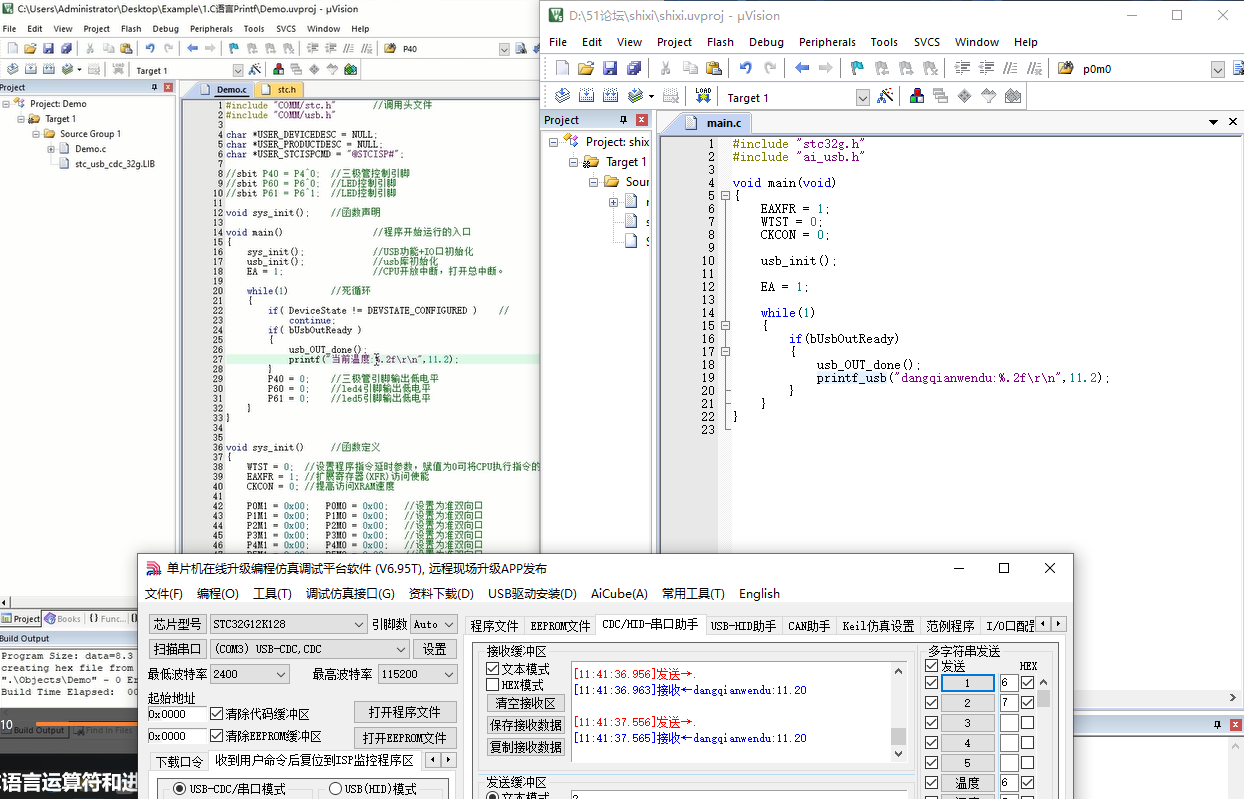Screen dimensions: 1244x799
Task: Paste from clipboard in shixi µVision toolbar
Action: click(713, 68)
